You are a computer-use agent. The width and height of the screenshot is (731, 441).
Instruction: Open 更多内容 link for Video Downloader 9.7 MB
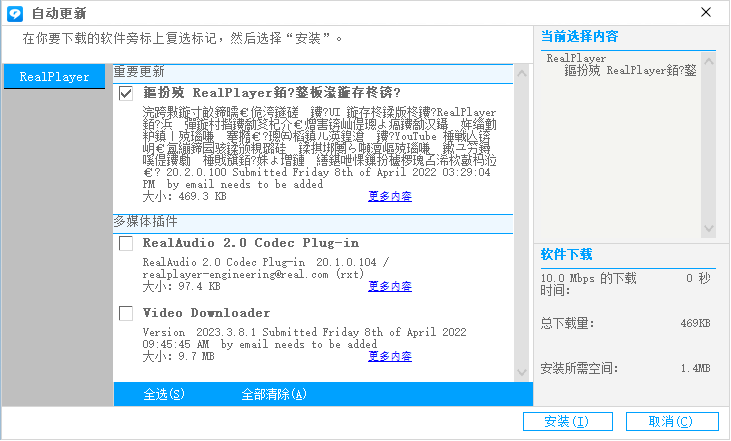(x=390, y=356)
